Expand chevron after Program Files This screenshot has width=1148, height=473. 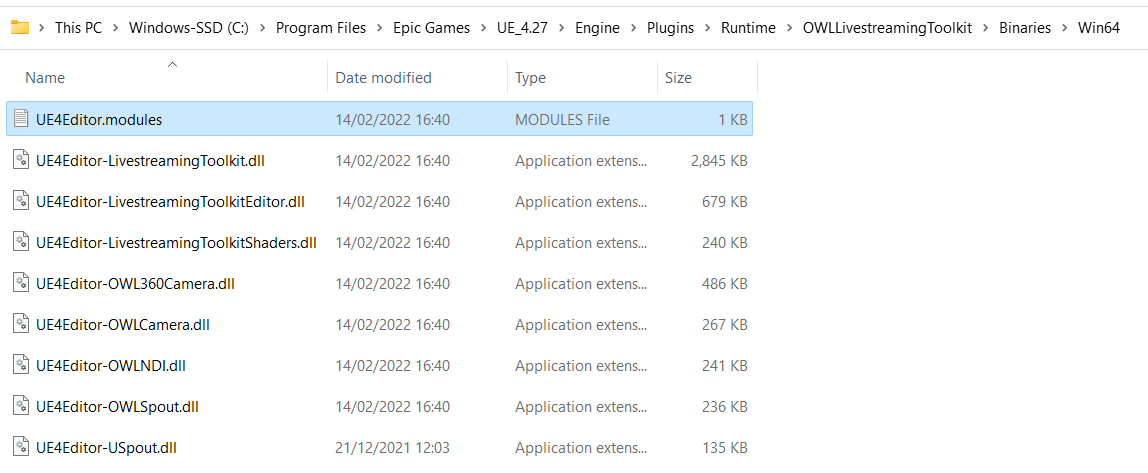click(x=379, y=28)
